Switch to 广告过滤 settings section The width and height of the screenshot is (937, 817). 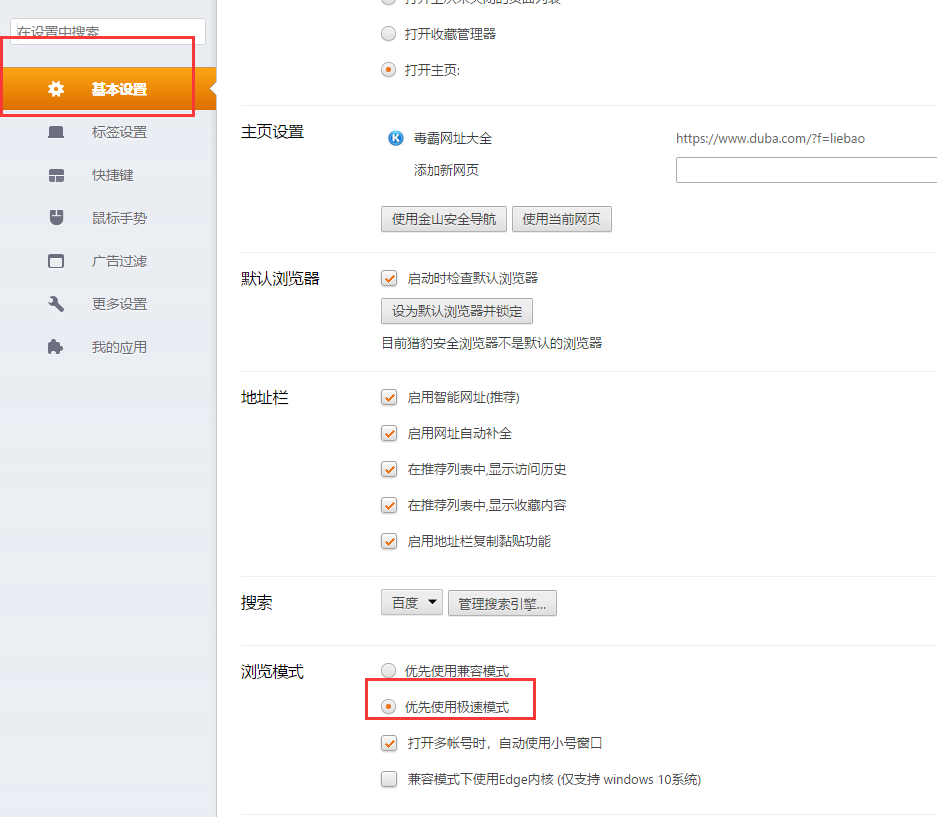(x=119, y=261)
